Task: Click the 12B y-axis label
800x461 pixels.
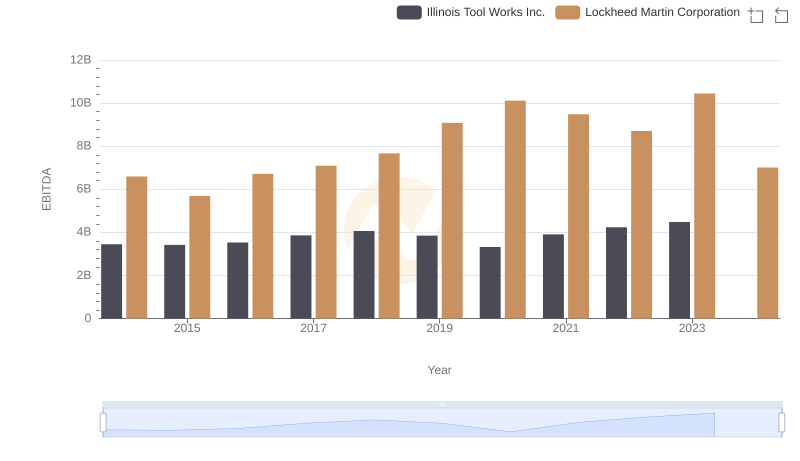Action: tap(81, 60)
